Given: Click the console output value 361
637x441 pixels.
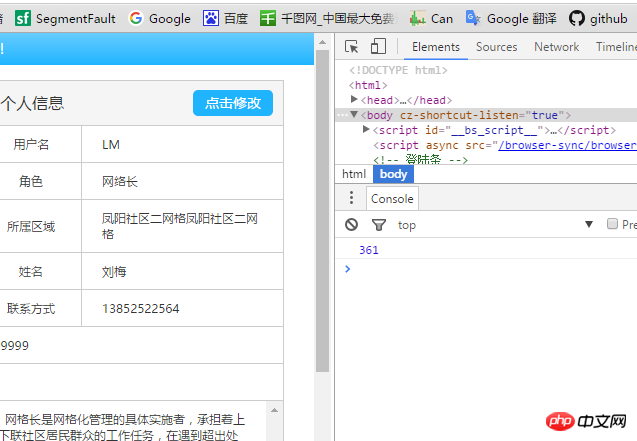Looking at the screenshot, I should tap(368, 250).
